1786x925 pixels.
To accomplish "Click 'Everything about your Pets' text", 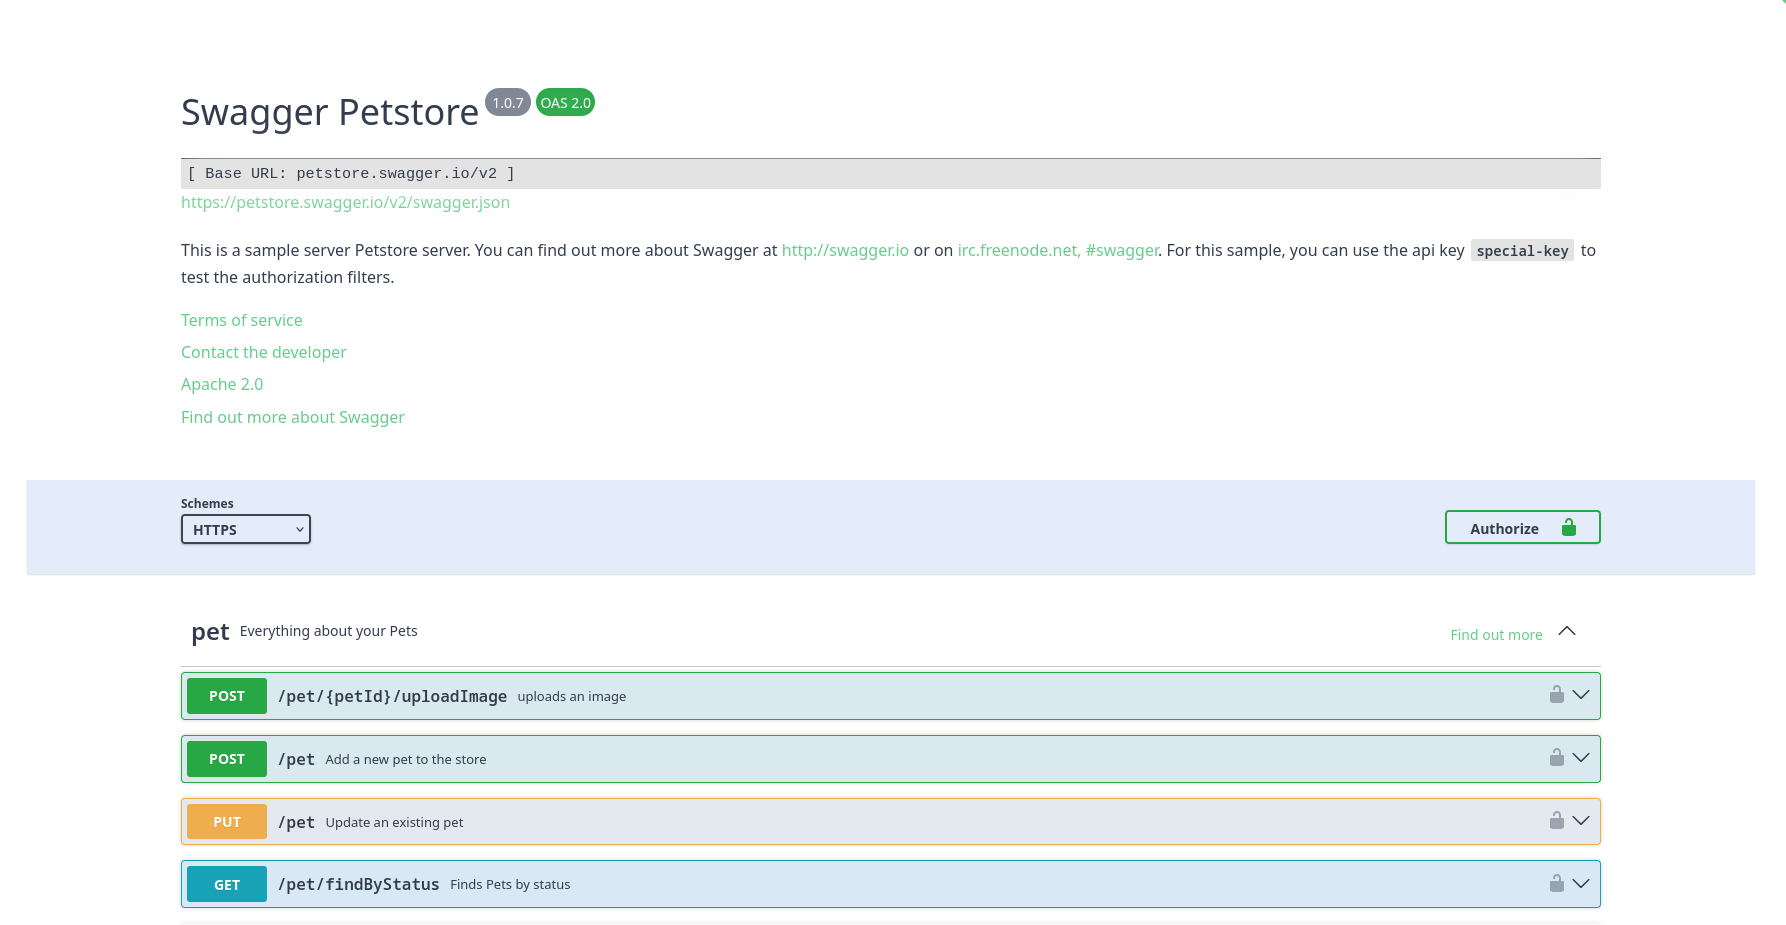I will pyautogui.click(x=329, y=631).
